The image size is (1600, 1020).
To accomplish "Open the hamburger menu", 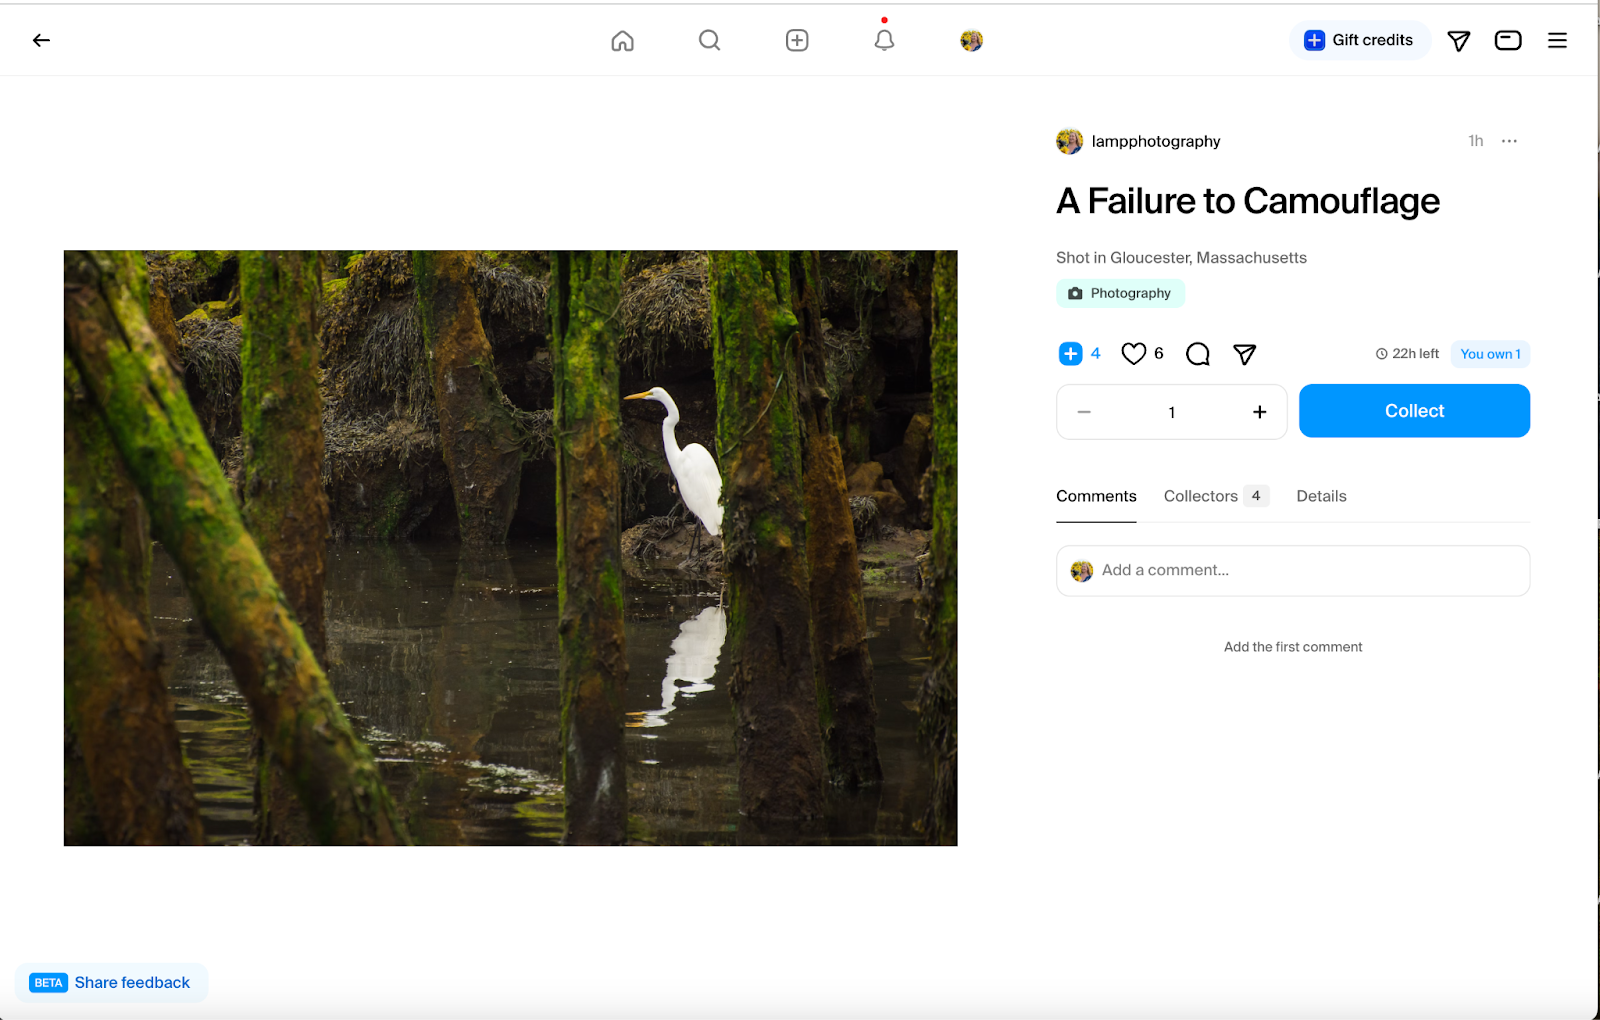I will (1557, 40).
